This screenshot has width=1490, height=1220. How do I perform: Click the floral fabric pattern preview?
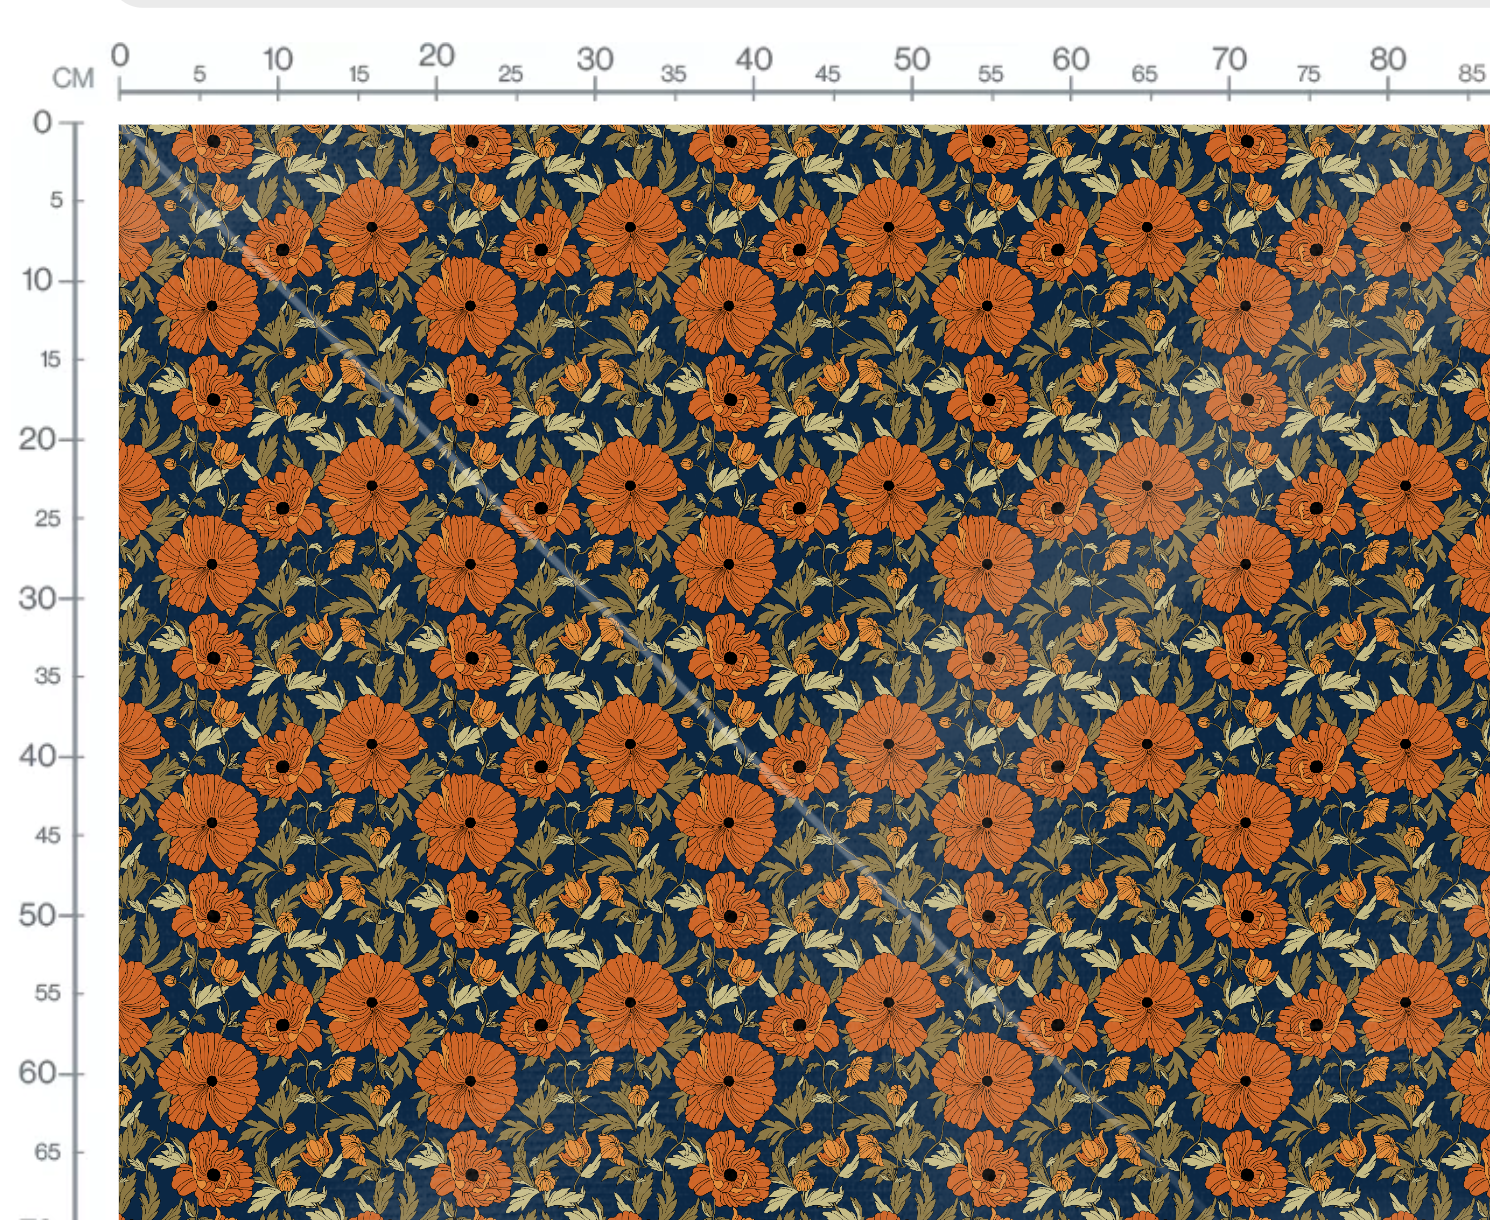[x=804, y=672]
